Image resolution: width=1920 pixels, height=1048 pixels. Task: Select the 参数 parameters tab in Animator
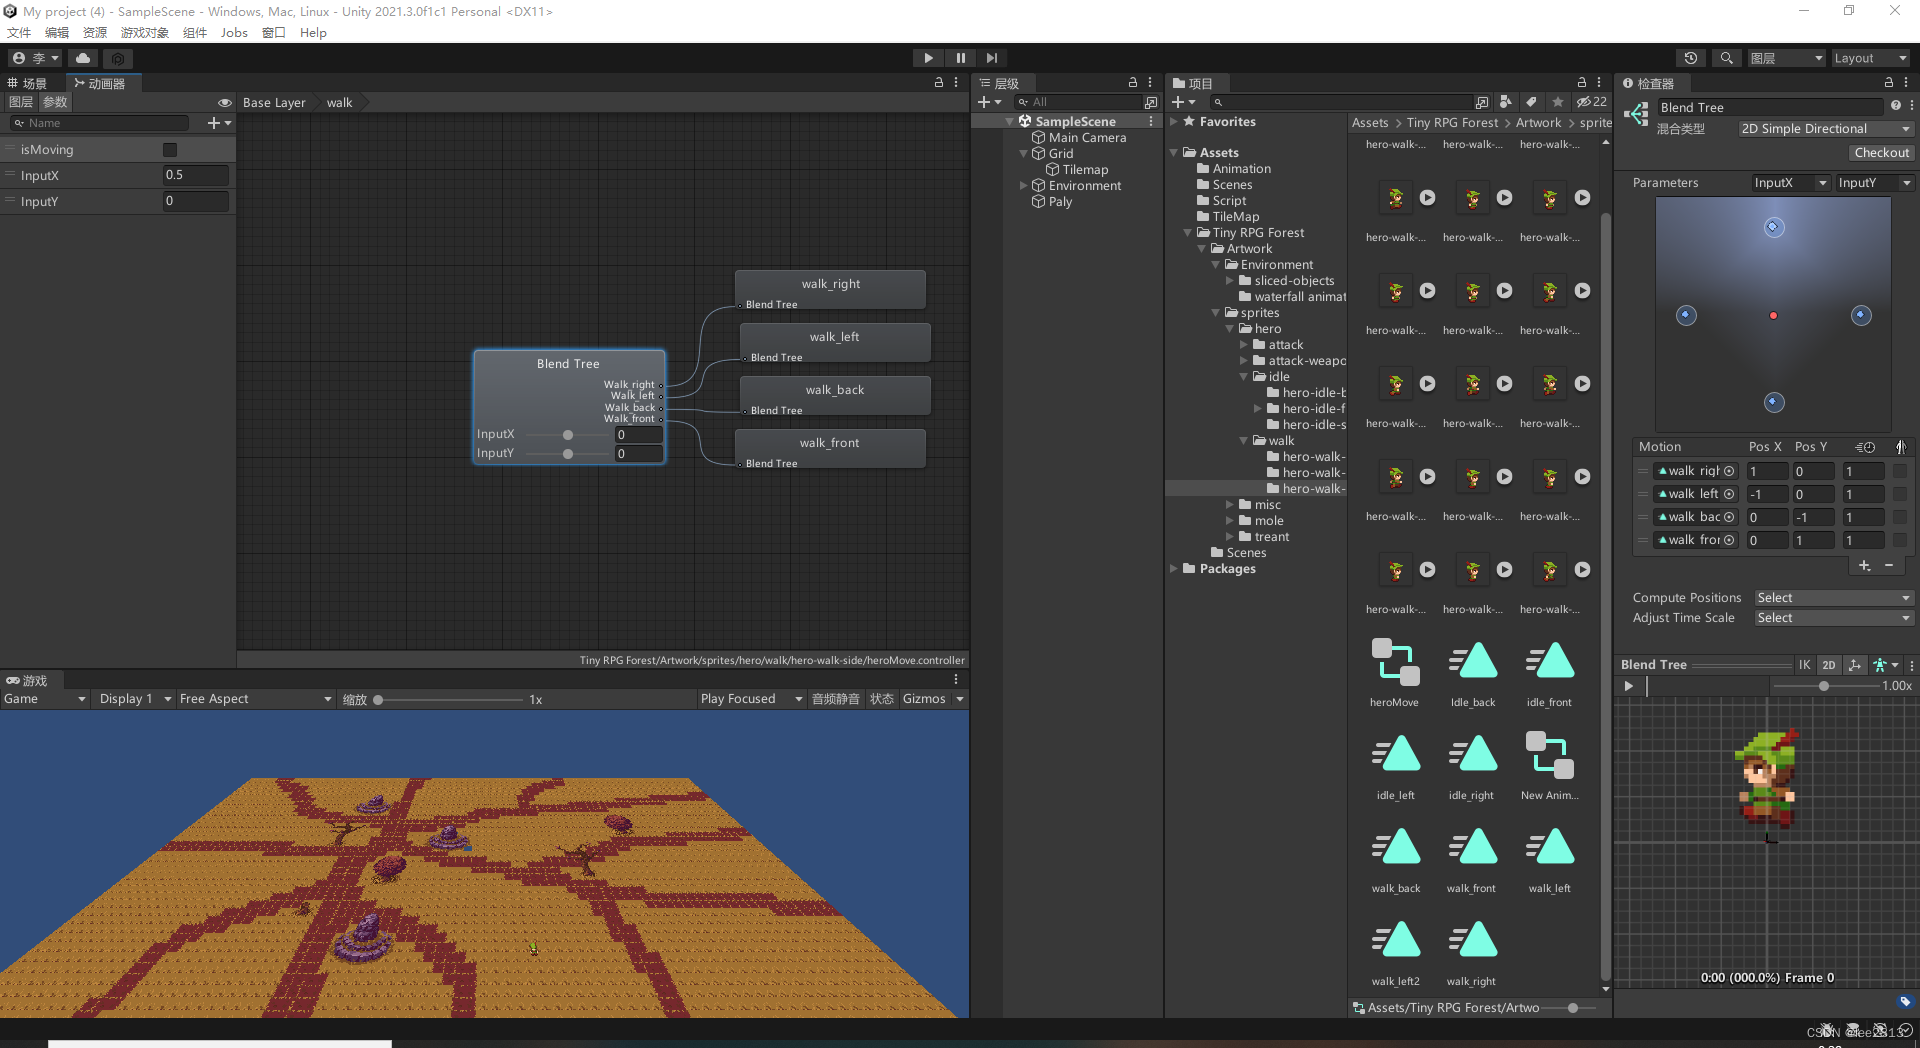pyautogui.click(x=55, y=102)
